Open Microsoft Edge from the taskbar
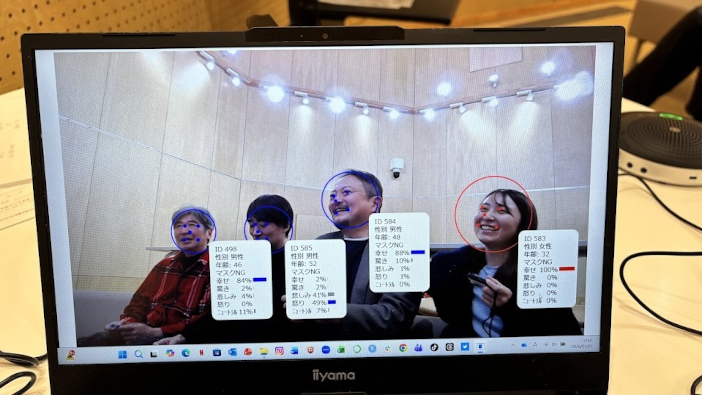702x395 pixels. click(186, 353)
